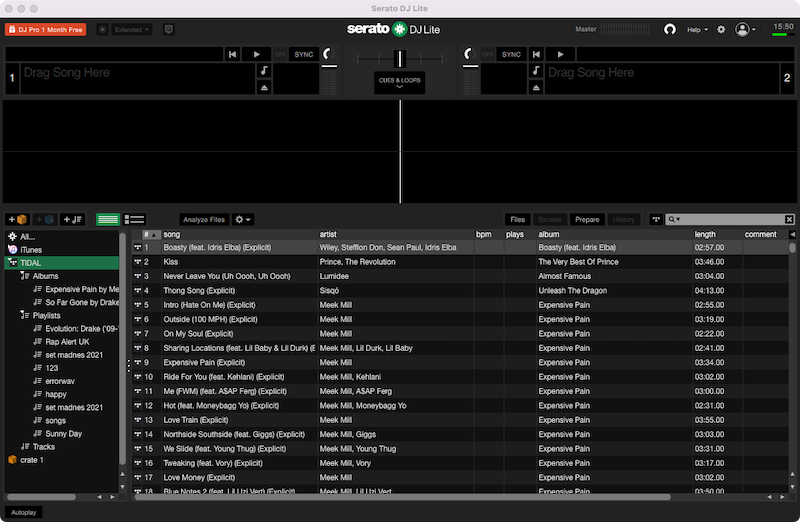Click the add new crate icon
The image size is (800, 522).
[17, 219]
